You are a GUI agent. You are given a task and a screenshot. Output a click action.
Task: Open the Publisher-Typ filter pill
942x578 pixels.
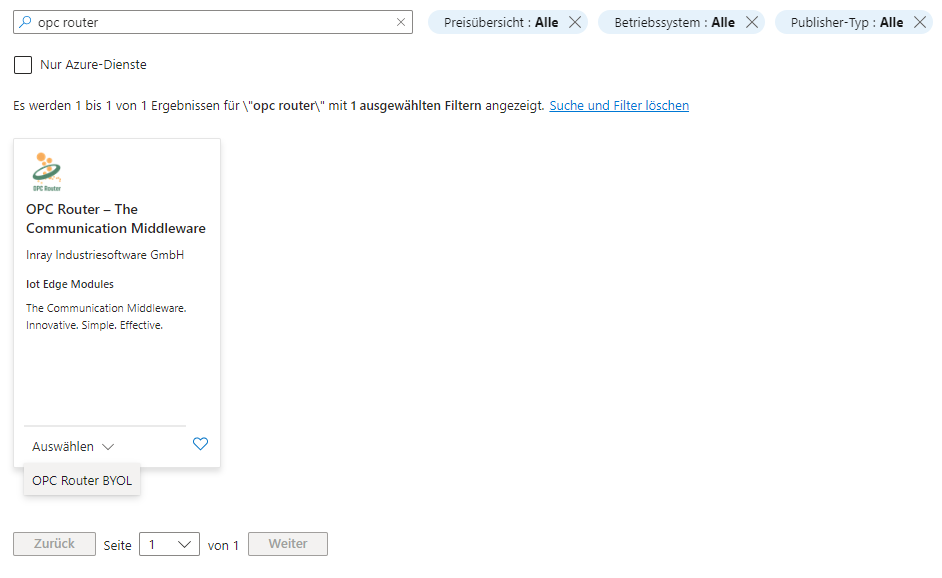(846, 22)
